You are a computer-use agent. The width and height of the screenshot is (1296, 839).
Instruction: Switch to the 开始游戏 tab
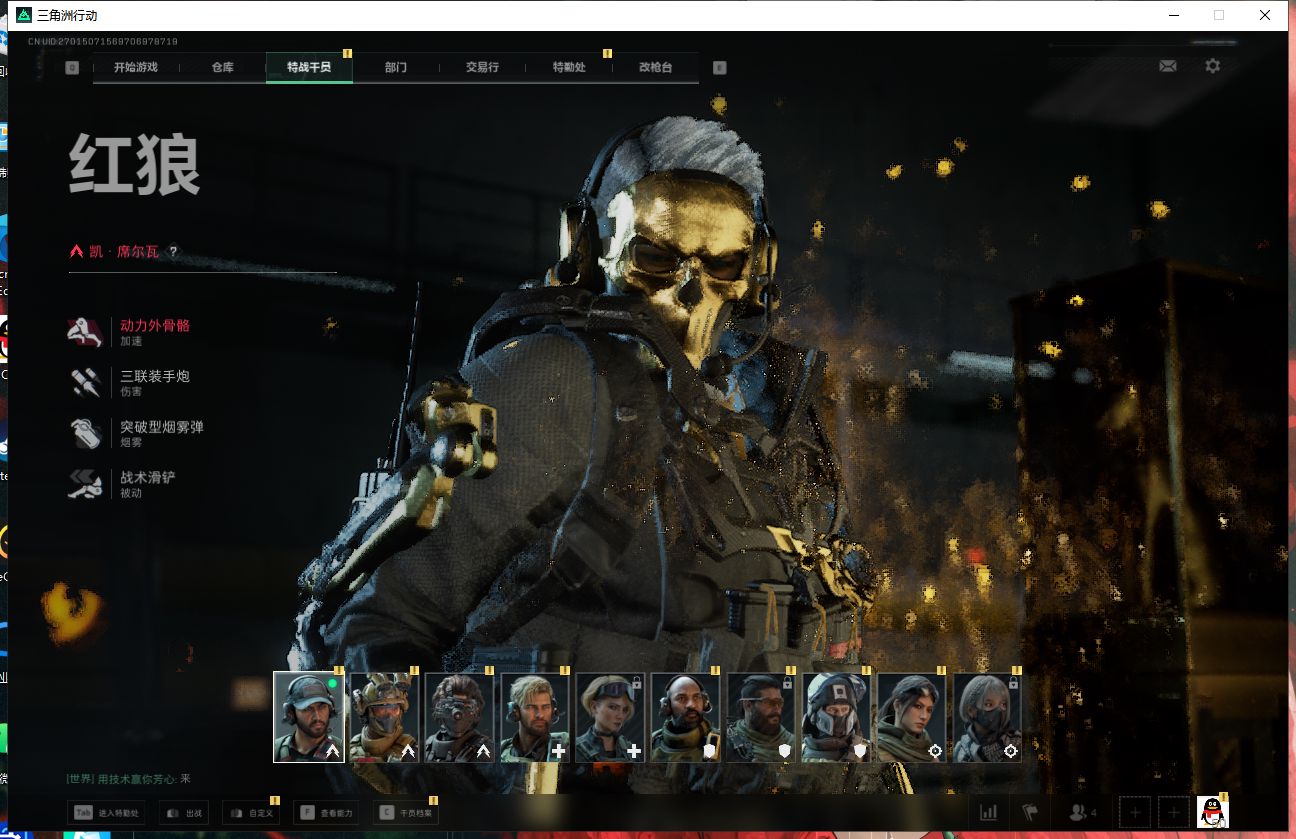[136, 68]
